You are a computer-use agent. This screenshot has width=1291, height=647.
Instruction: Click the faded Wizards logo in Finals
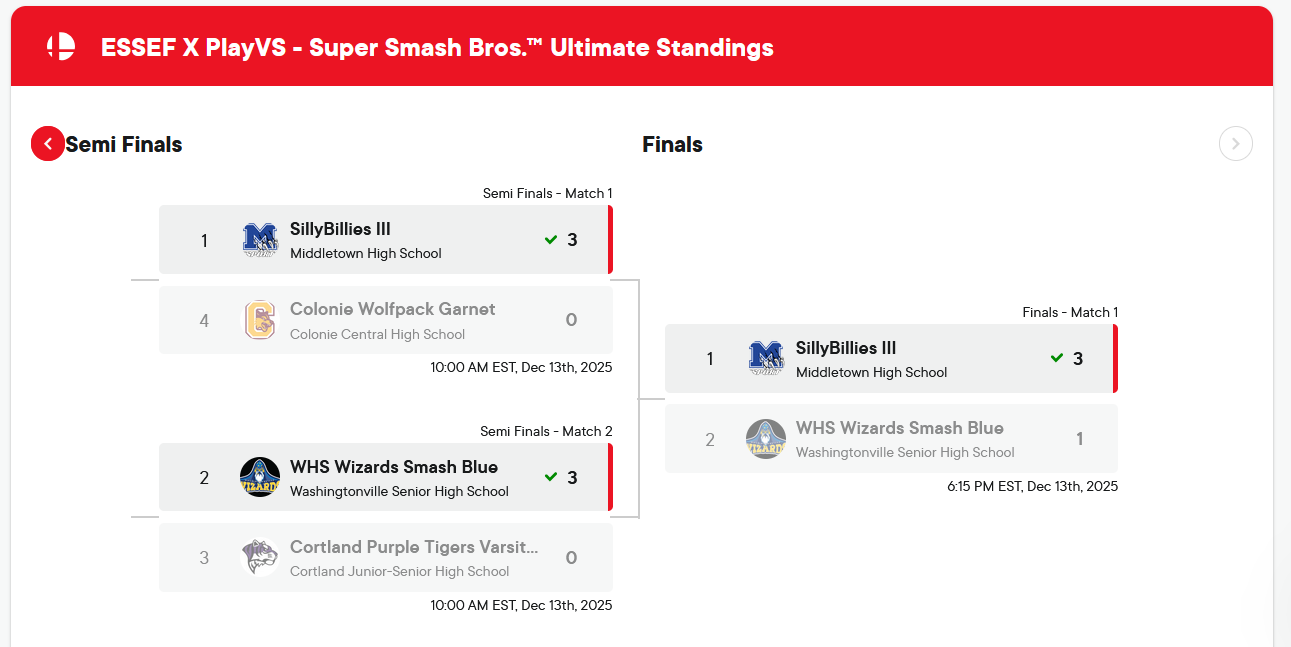click(x=766, y=439)
